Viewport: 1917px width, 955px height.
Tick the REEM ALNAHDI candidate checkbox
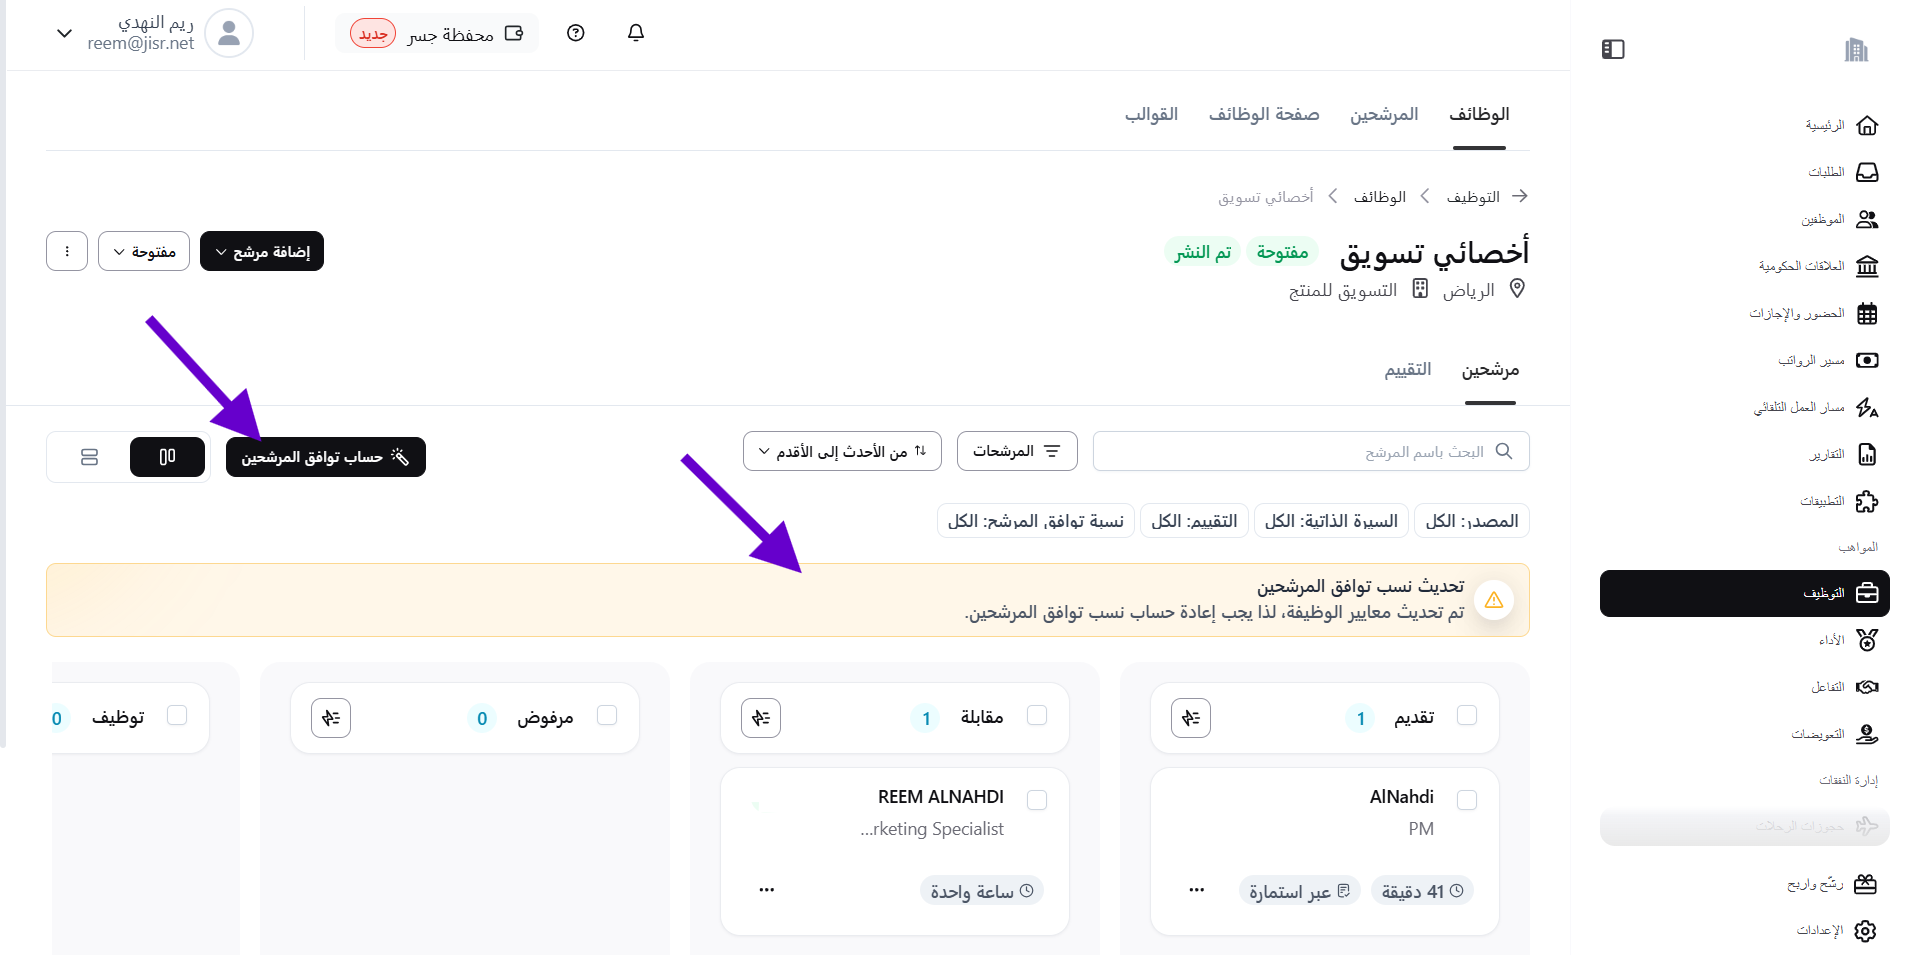coord(1036,799)
